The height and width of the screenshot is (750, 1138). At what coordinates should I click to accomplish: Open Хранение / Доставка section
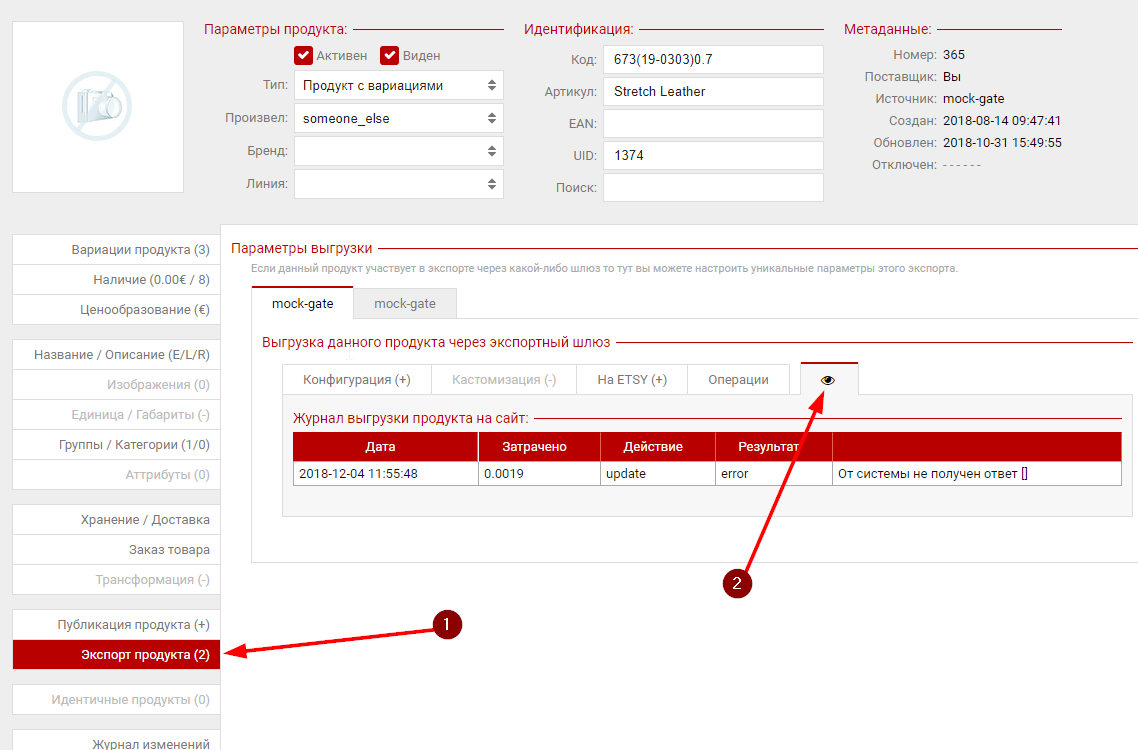[x=116, y=520]
